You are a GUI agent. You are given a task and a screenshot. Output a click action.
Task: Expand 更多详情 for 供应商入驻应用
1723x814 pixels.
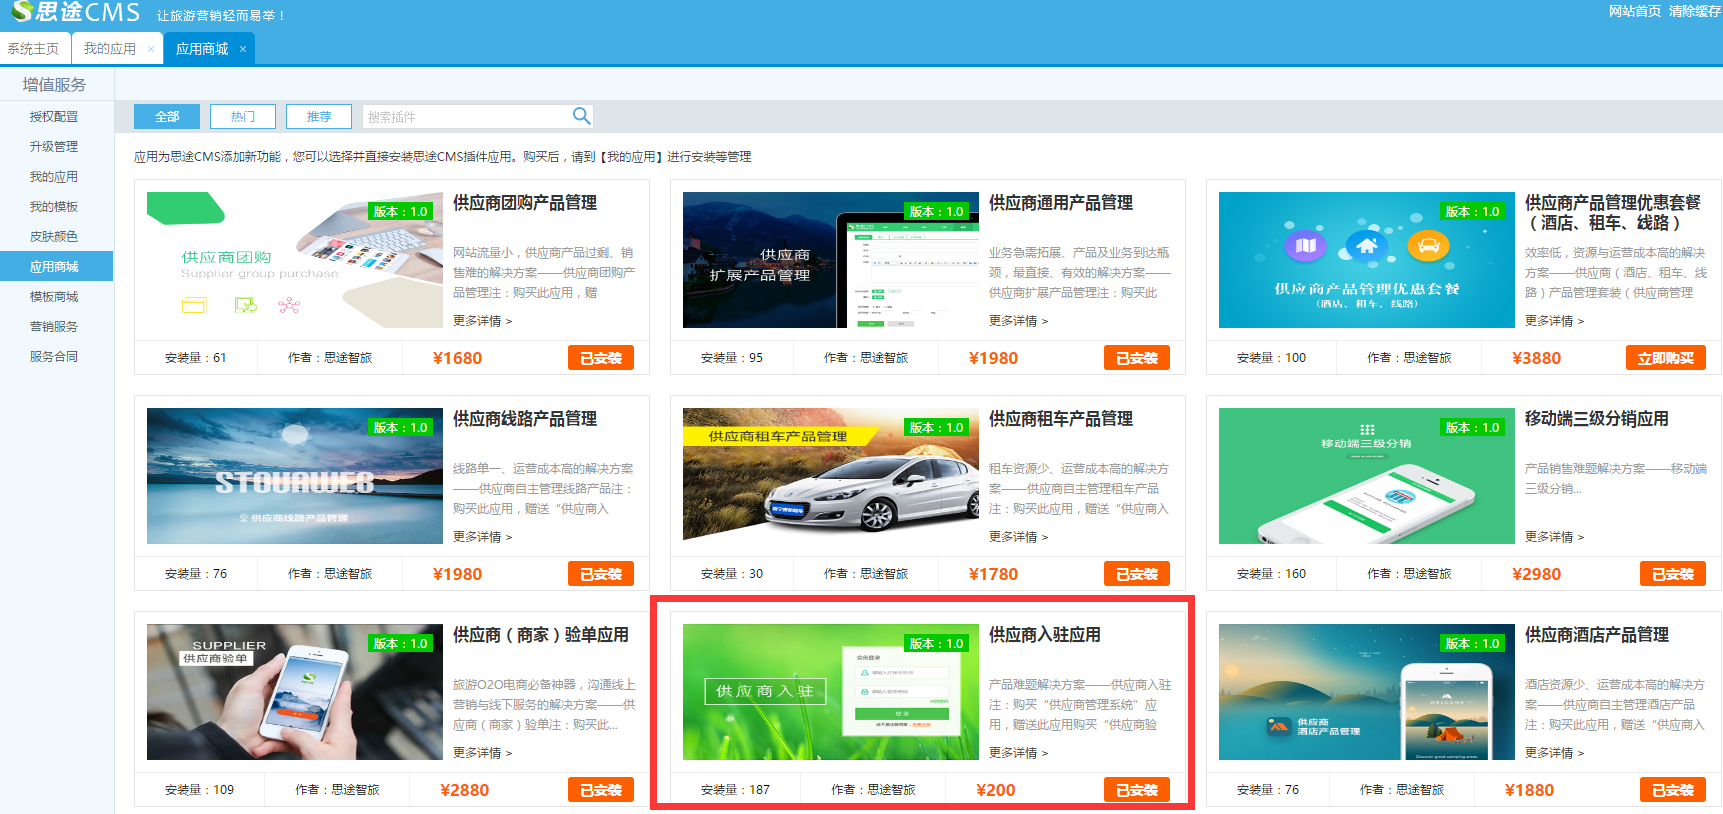[1018, 753]
